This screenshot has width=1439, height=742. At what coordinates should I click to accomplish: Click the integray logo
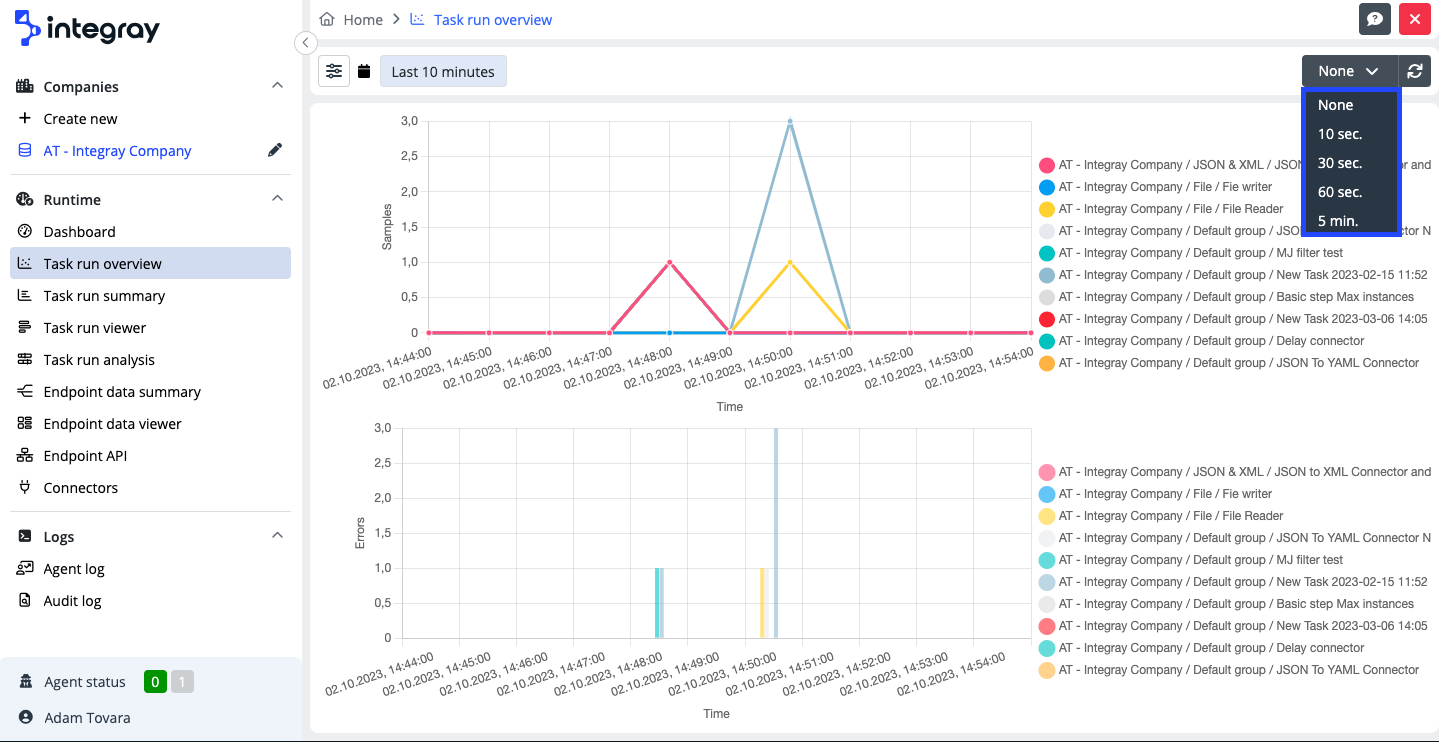(87, 29)
